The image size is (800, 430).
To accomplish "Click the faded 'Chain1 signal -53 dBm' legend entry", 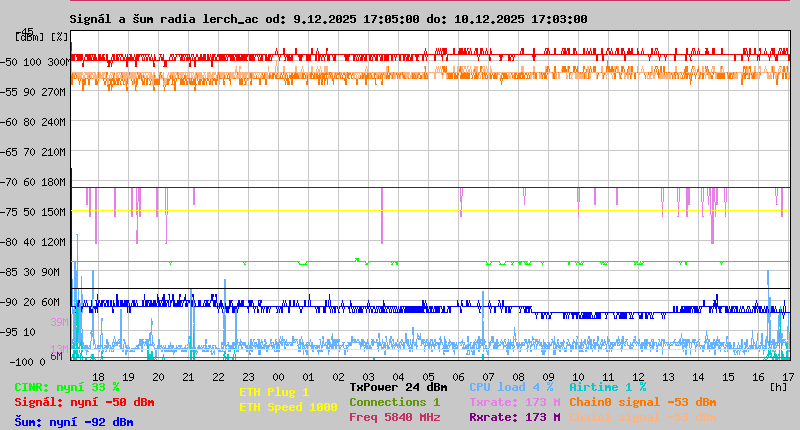I will click(x=643, y=417).
